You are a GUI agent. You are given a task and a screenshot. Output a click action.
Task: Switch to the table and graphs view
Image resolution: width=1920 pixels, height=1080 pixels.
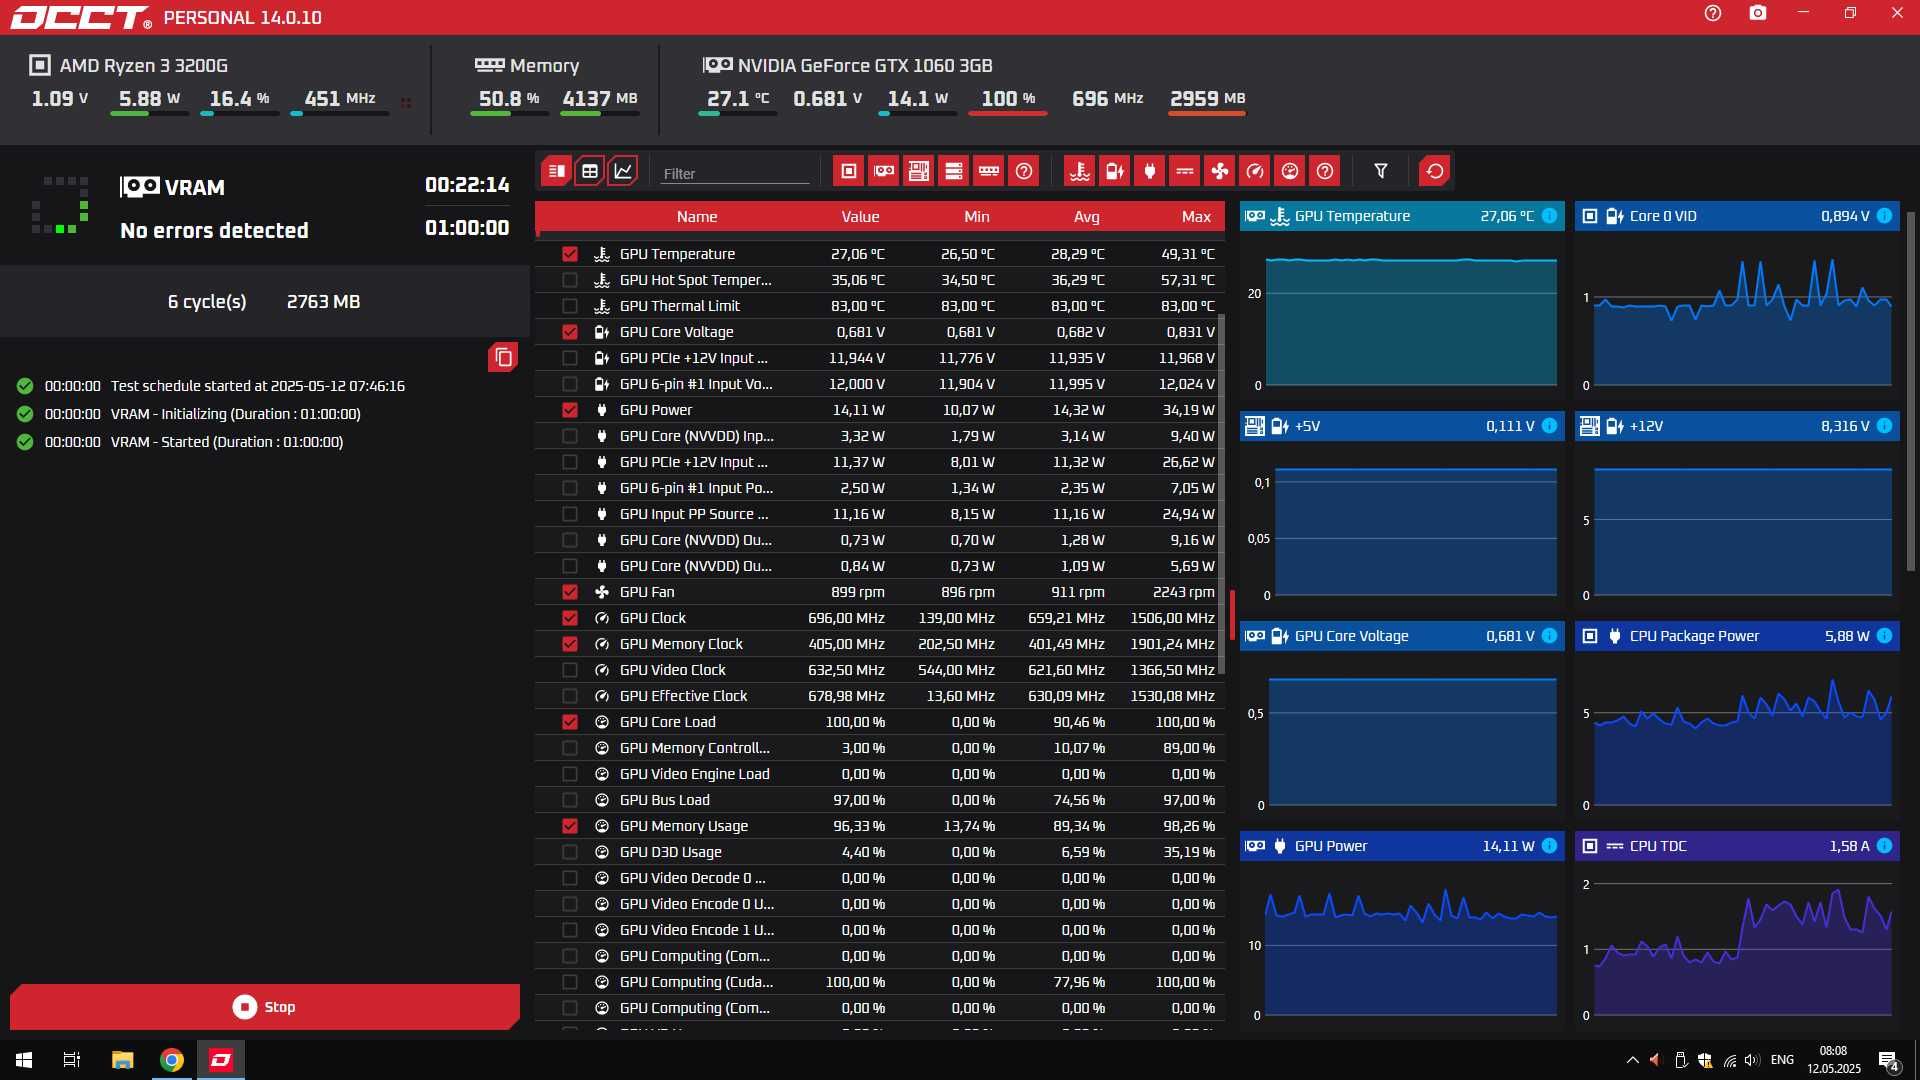pyautogui.click(x=557, y=171)
